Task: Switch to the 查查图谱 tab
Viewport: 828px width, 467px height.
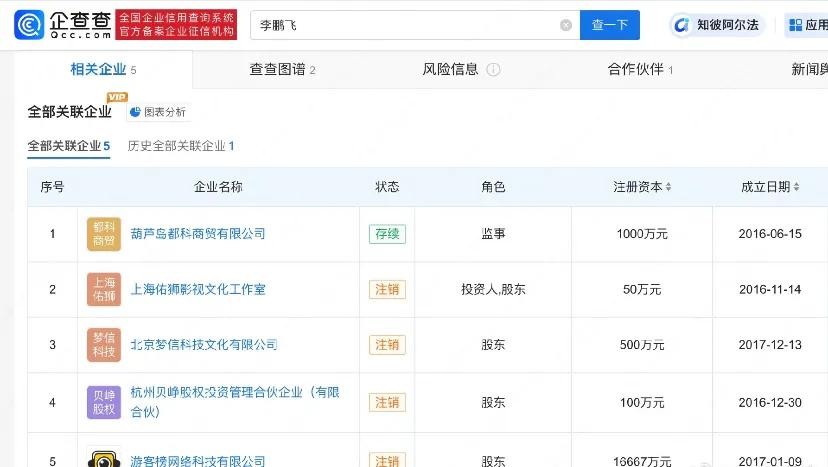Action: [282, 70]
